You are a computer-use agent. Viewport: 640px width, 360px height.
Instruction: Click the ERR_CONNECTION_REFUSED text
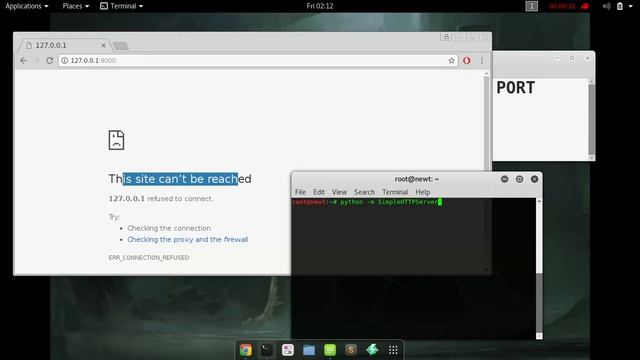point(149,258)
